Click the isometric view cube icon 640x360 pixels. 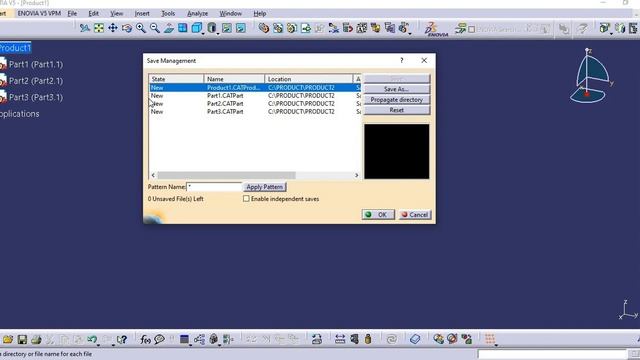196,28
